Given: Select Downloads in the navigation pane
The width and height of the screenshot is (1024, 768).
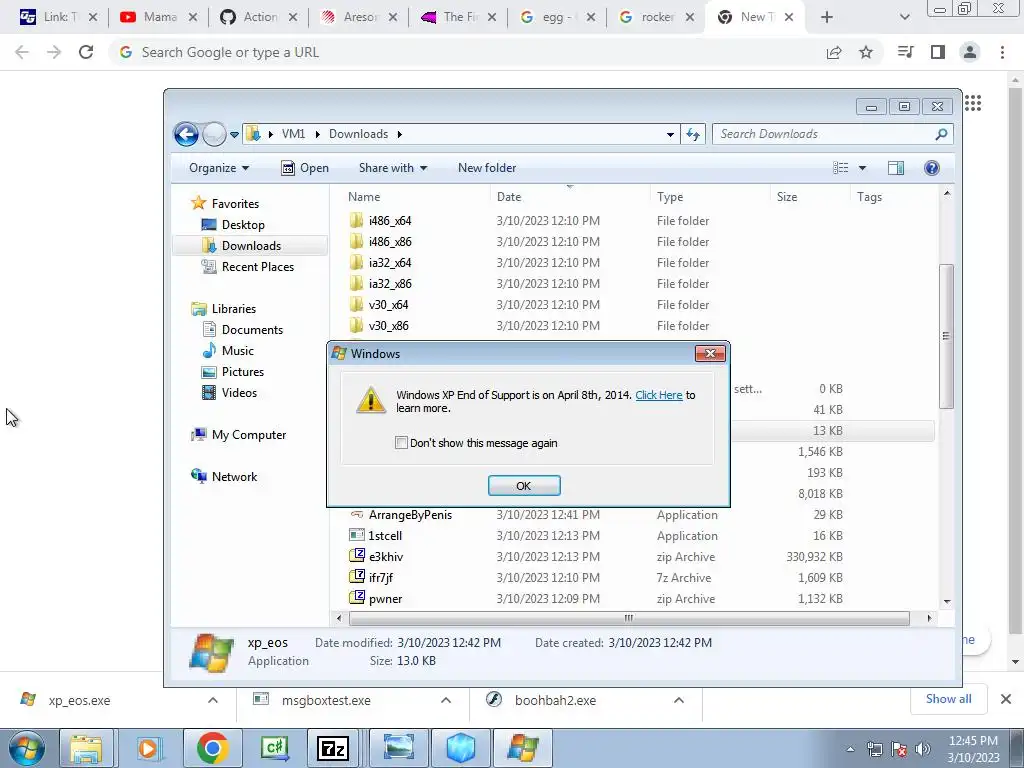Looking at the screenshot, I should click(x=251, y=246).
